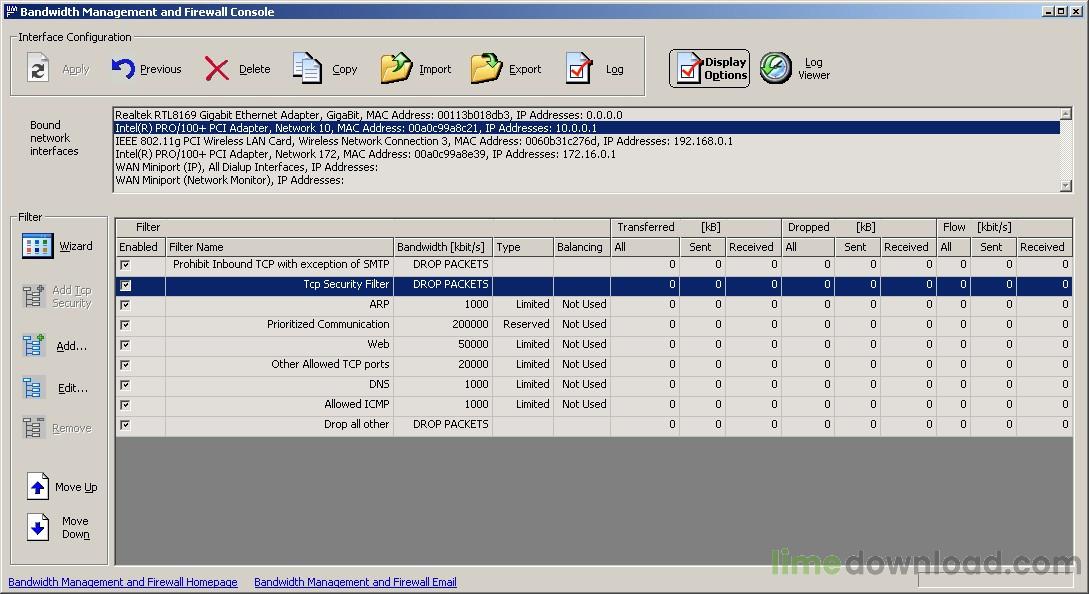This screenshot has height=594, width=1089.
Task: Click the Delete button label
Action: (x=254, y=69)
